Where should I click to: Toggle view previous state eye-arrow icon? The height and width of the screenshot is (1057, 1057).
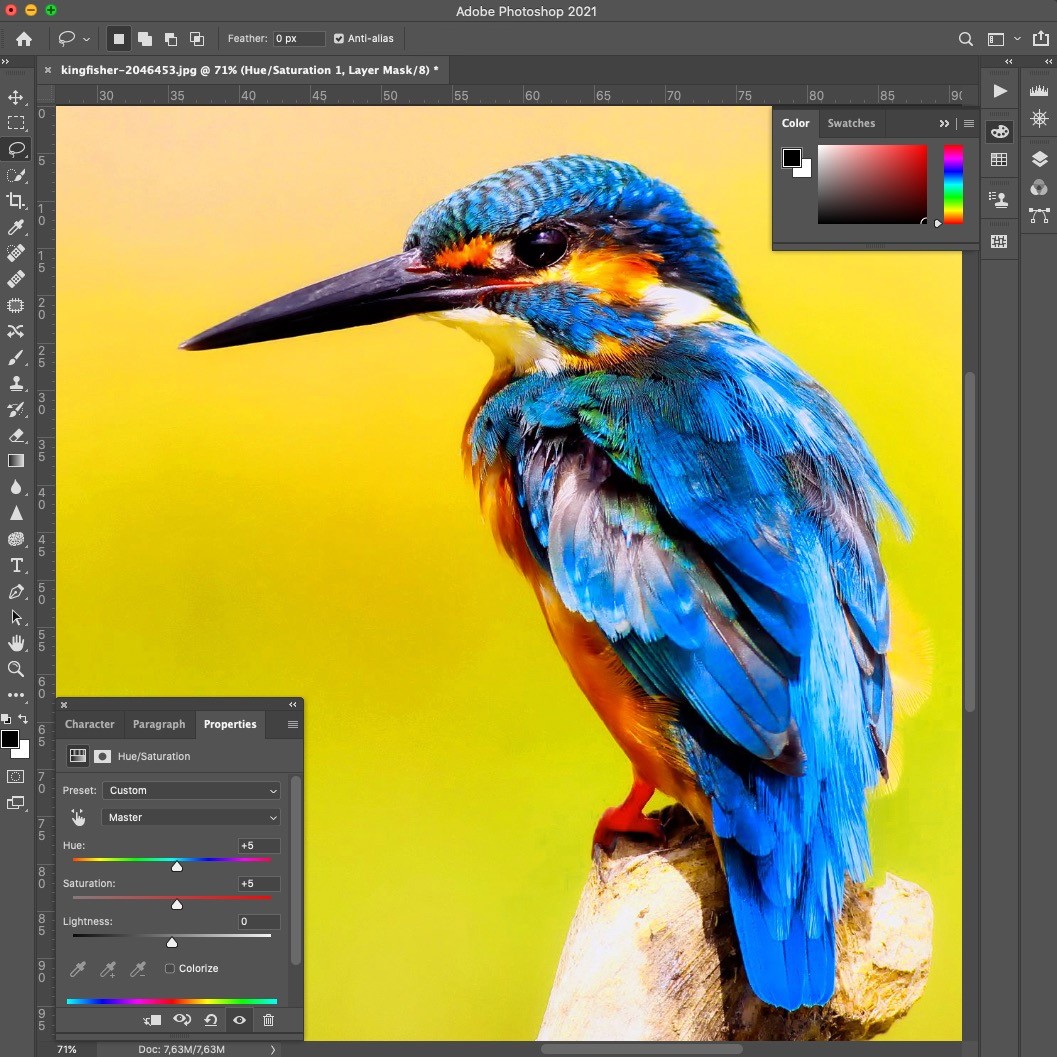click(182, 1019)
